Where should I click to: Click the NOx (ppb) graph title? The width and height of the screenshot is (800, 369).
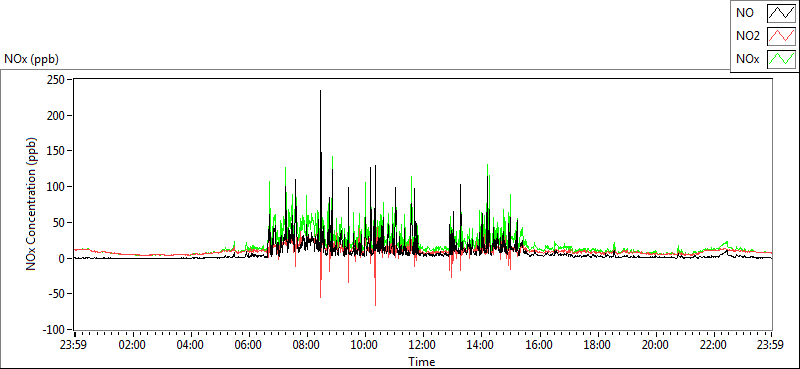[32, 59]
